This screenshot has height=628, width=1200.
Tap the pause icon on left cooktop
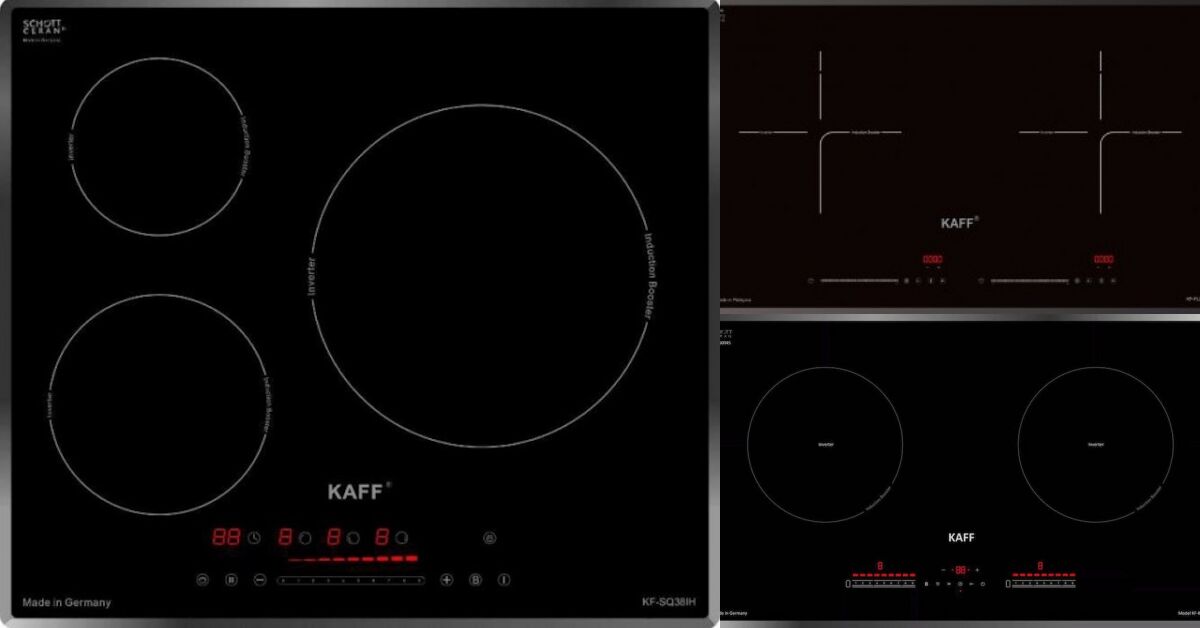pyautogui.click(x=231, y=579)
